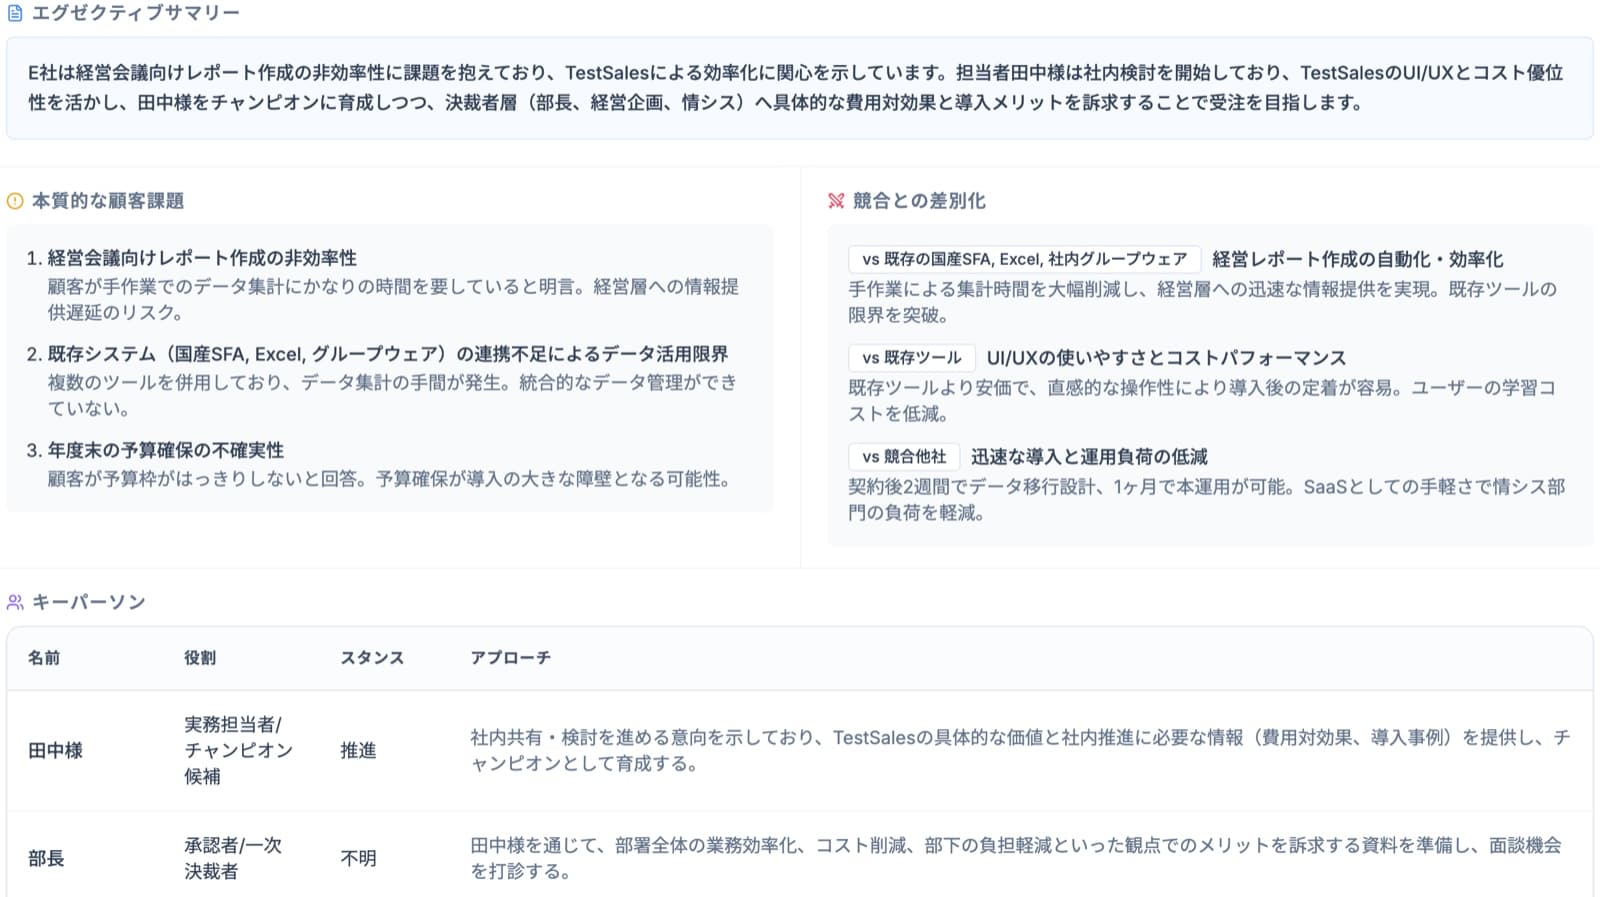
Task: Click the vs 既存ツール tag
Action: (x=911, y=358)
